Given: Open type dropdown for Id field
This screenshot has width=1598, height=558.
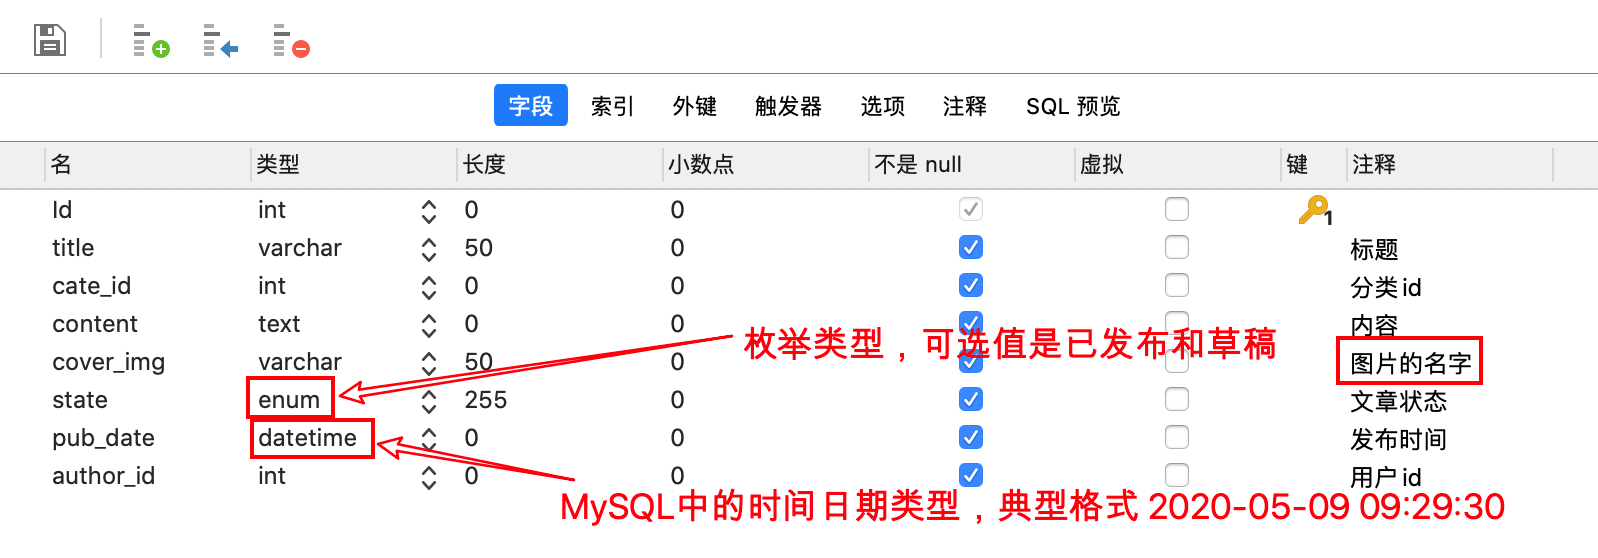Looking at the screenshot, I should [429, 211].
